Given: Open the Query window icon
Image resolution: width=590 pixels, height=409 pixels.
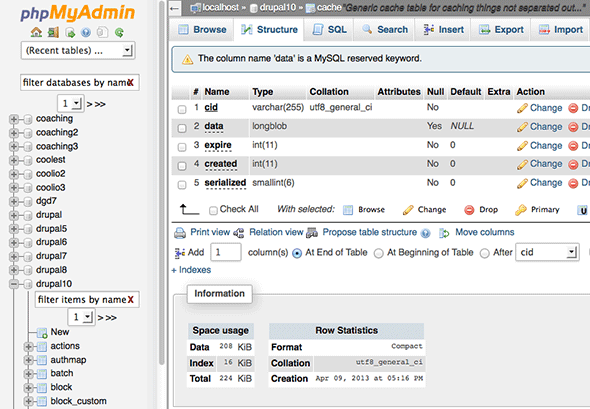Looking at the screenshot, I should click(x=70, y=33).
